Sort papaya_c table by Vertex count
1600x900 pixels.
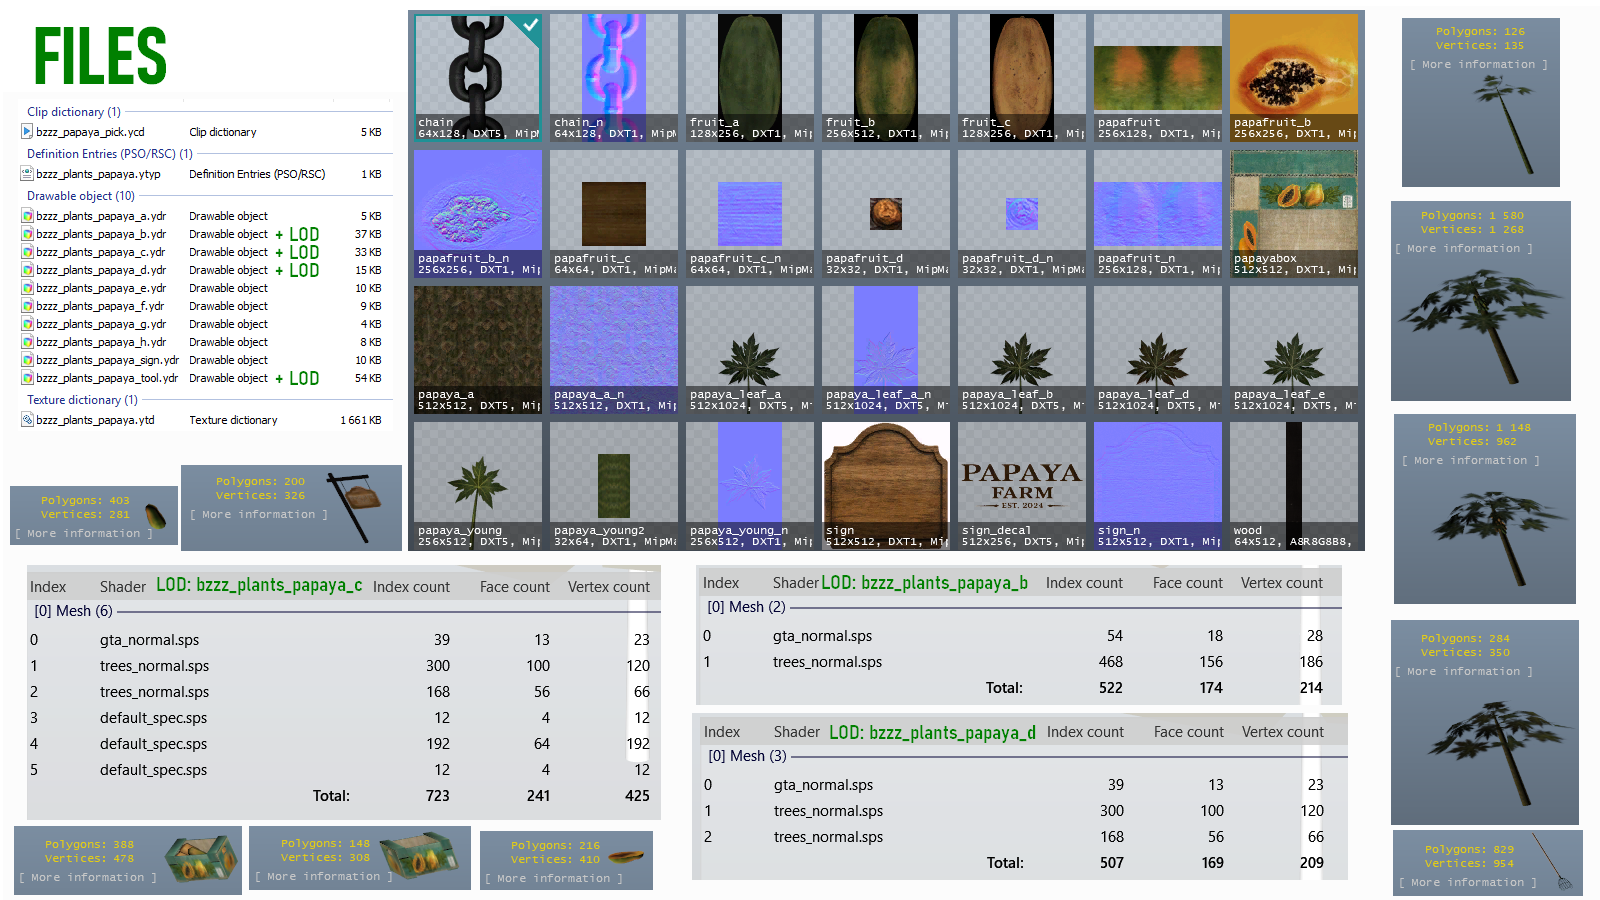(609, 587)
